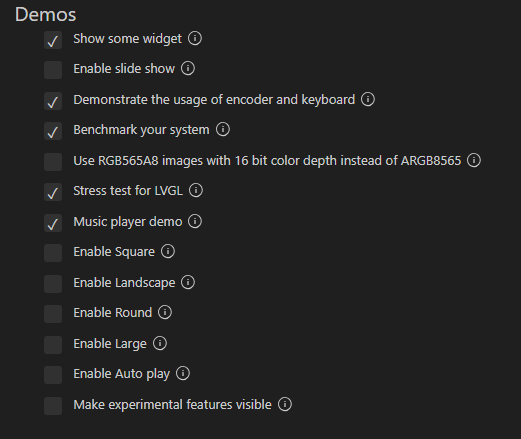Viewport: 521px width, 439px height.
Task: Uncheck the Show some widget checkbox
Action: [x=53, y=40]
